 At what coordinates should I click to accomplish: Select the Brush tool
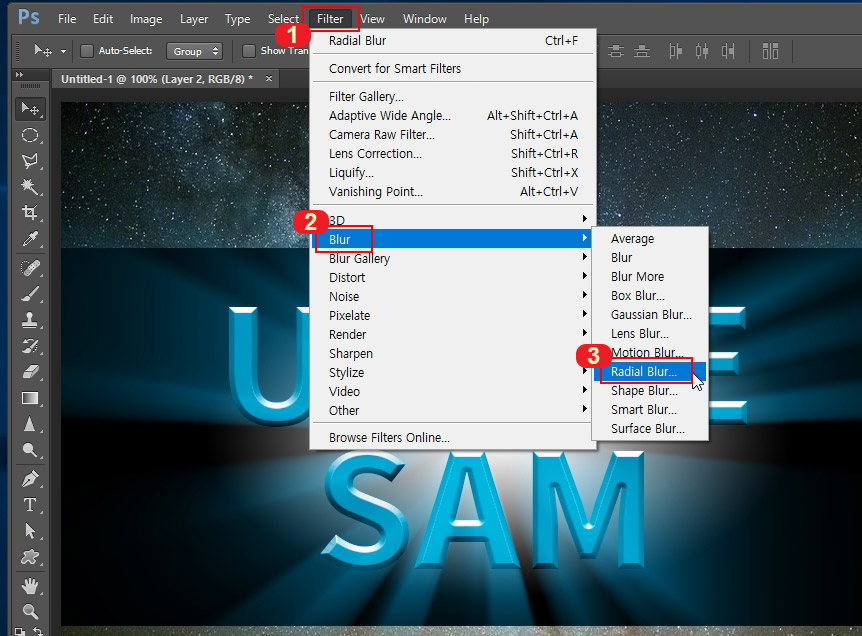pyautogui.click(x=30, y=294)
